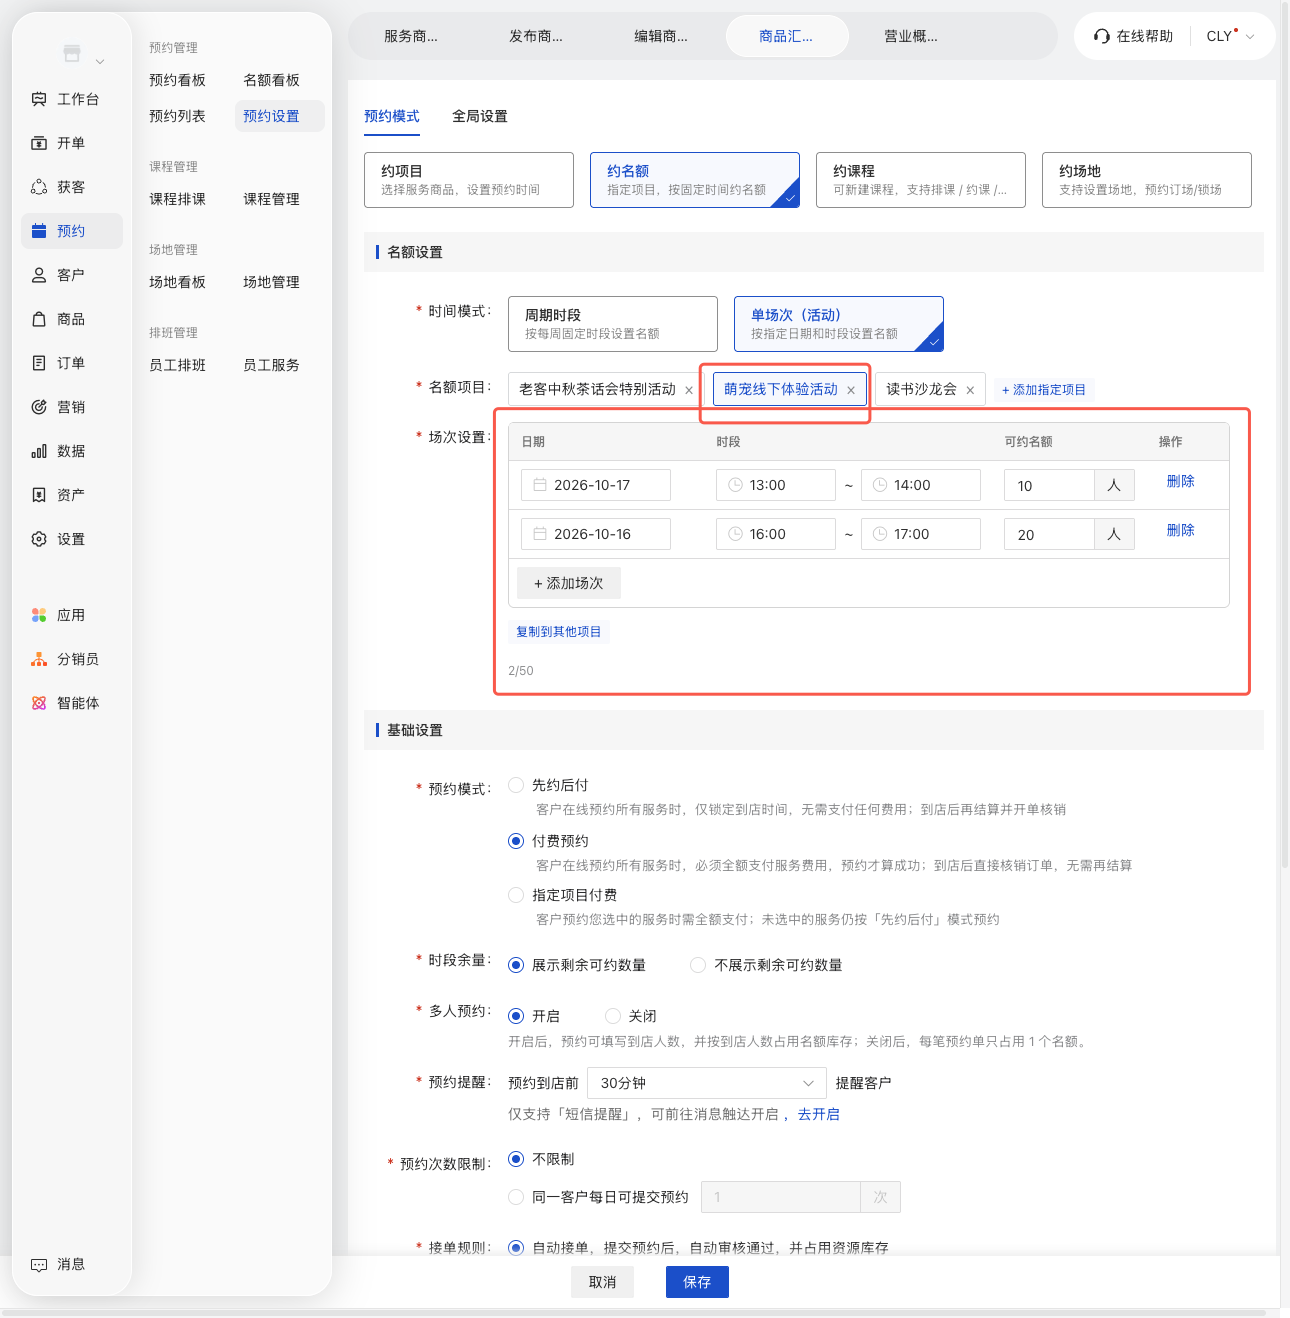Open the 13:00 start time picker
This screenshot has width=1290, height=1318.
pyautogui.click(x=776, y=485)
